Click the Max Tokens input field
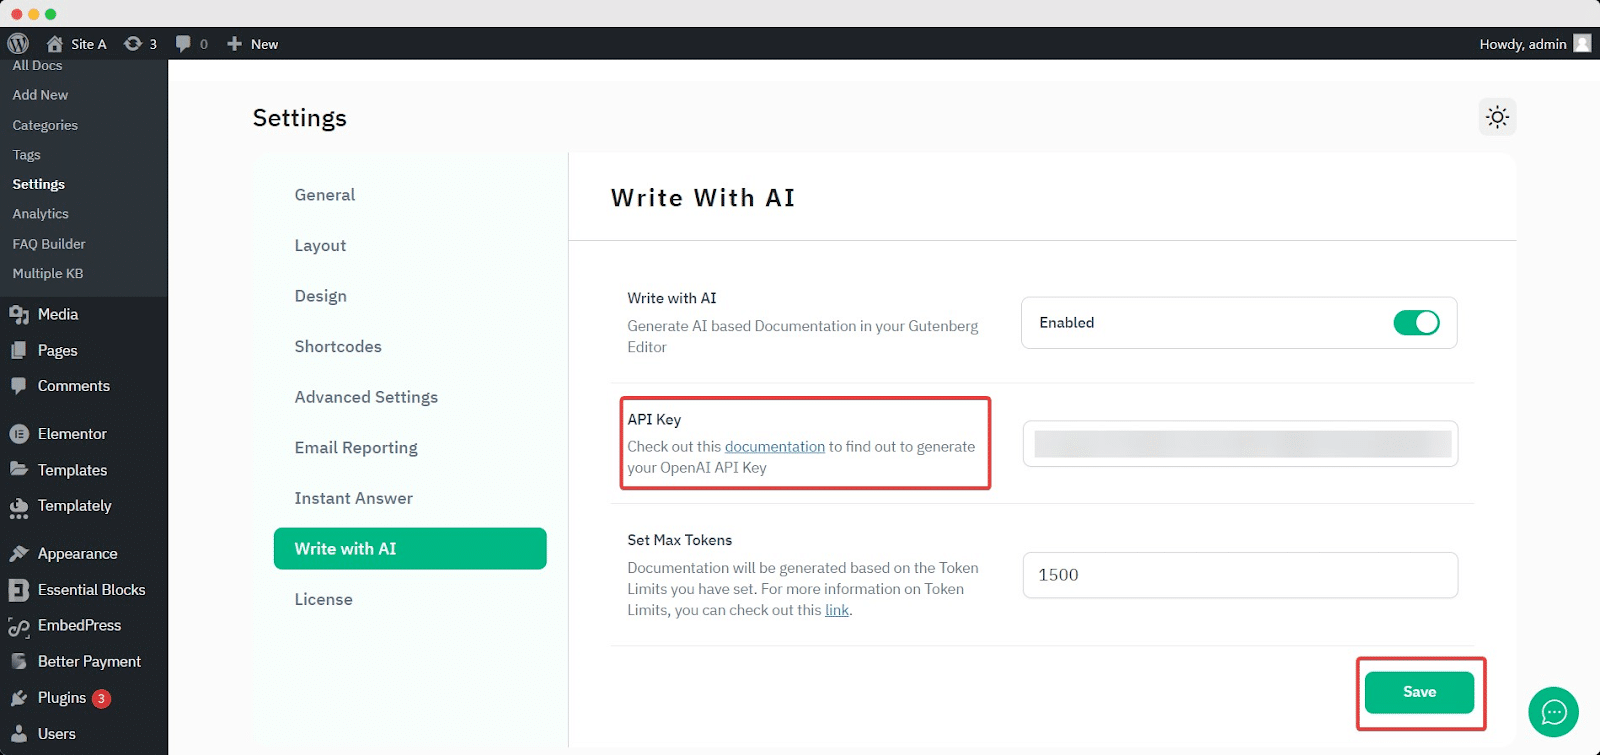The height and width of the screenshot is (755, 1600). [x=1238, y=575]
